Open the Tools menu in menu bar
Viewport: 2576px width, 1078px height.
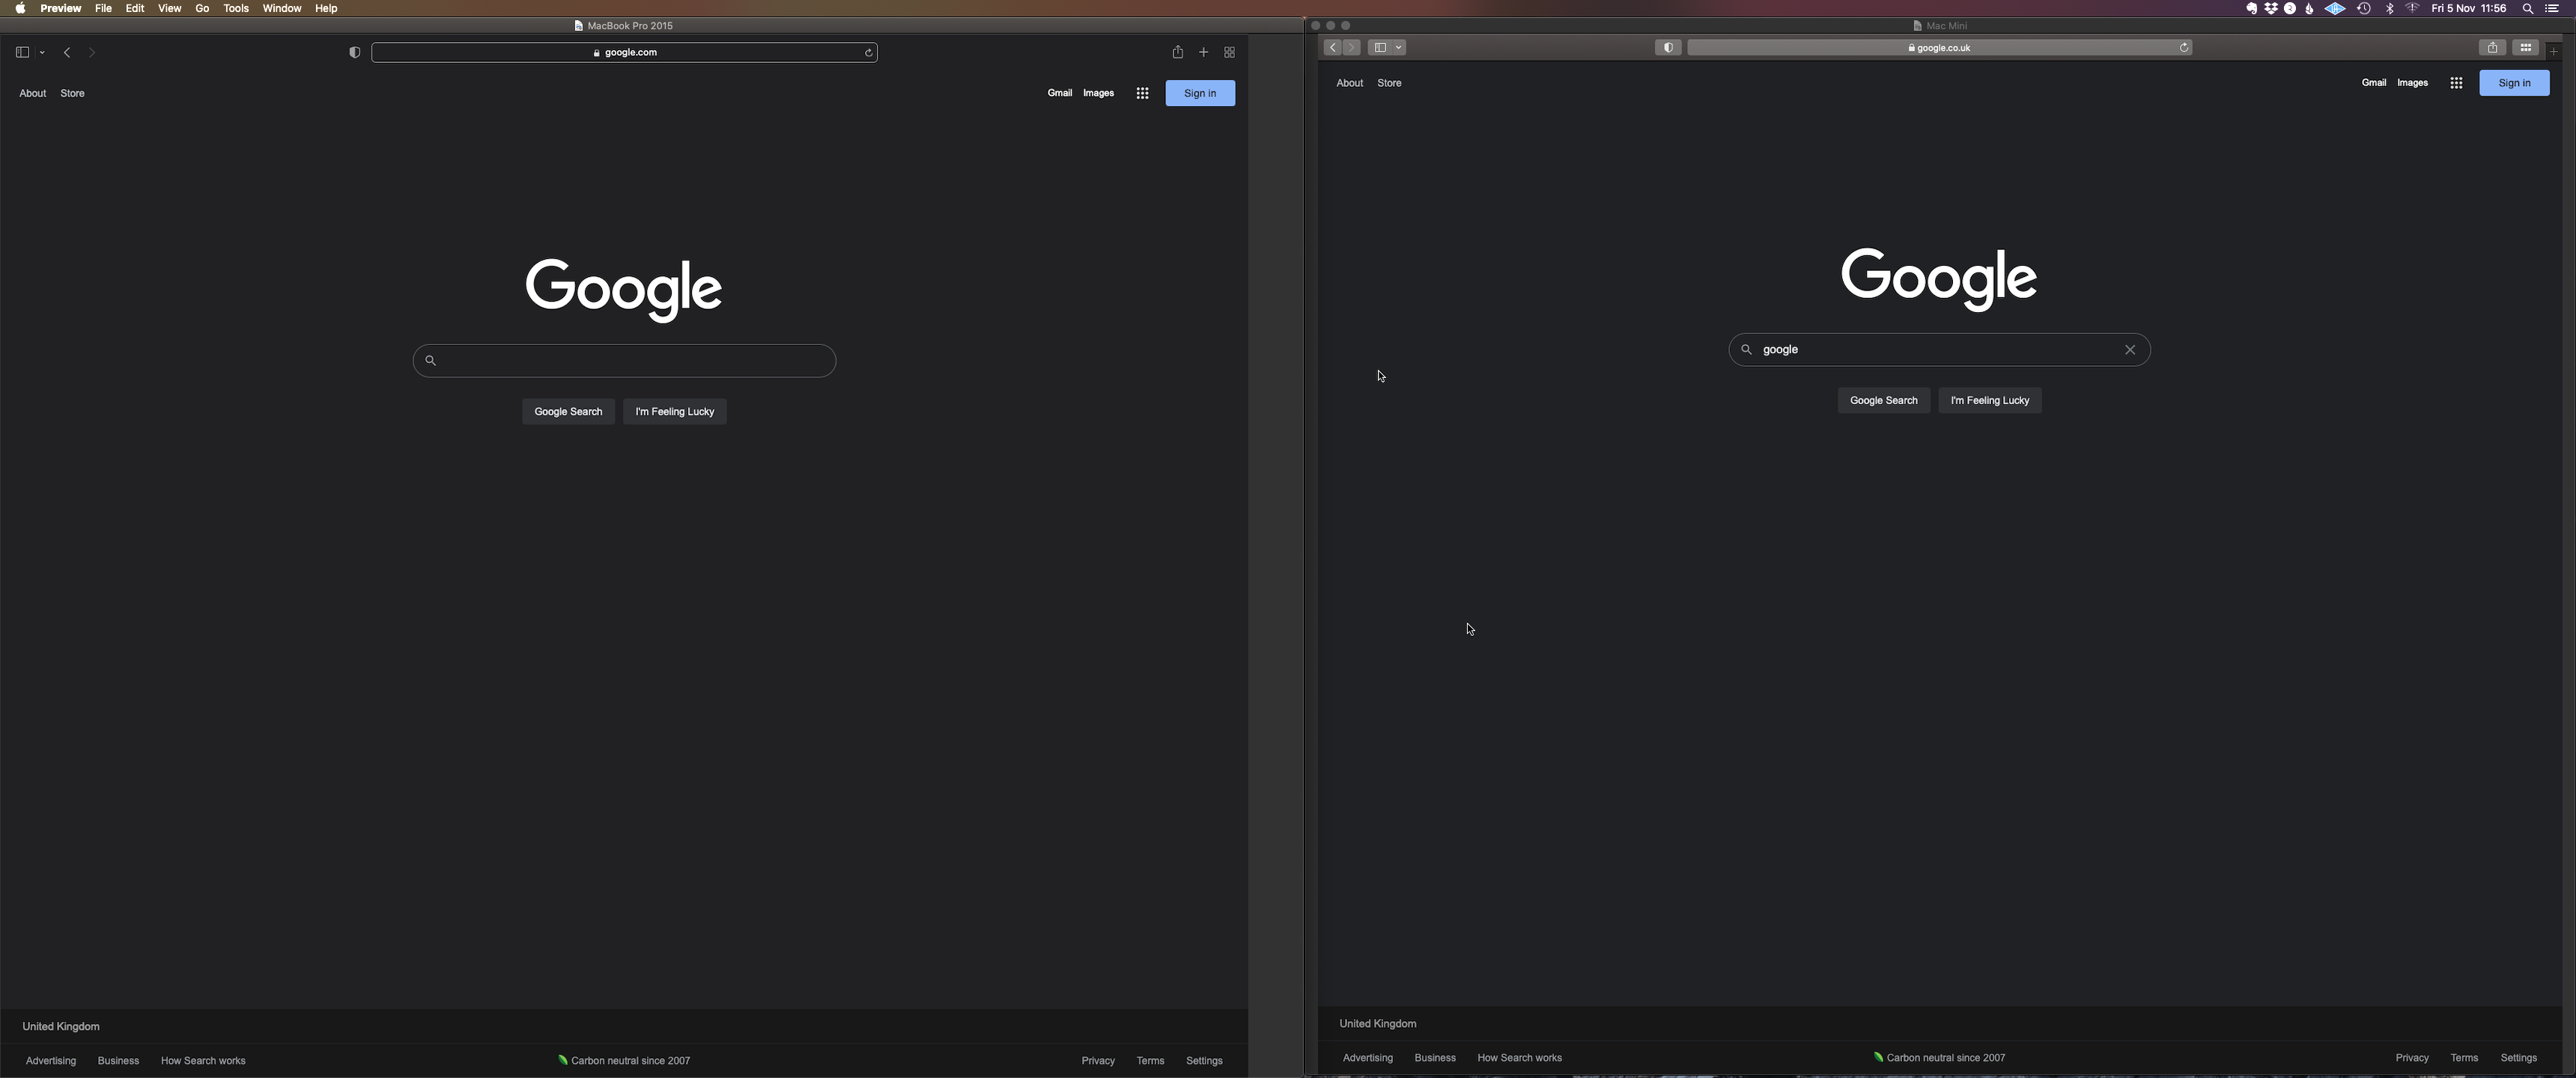[x=236, y=8]
